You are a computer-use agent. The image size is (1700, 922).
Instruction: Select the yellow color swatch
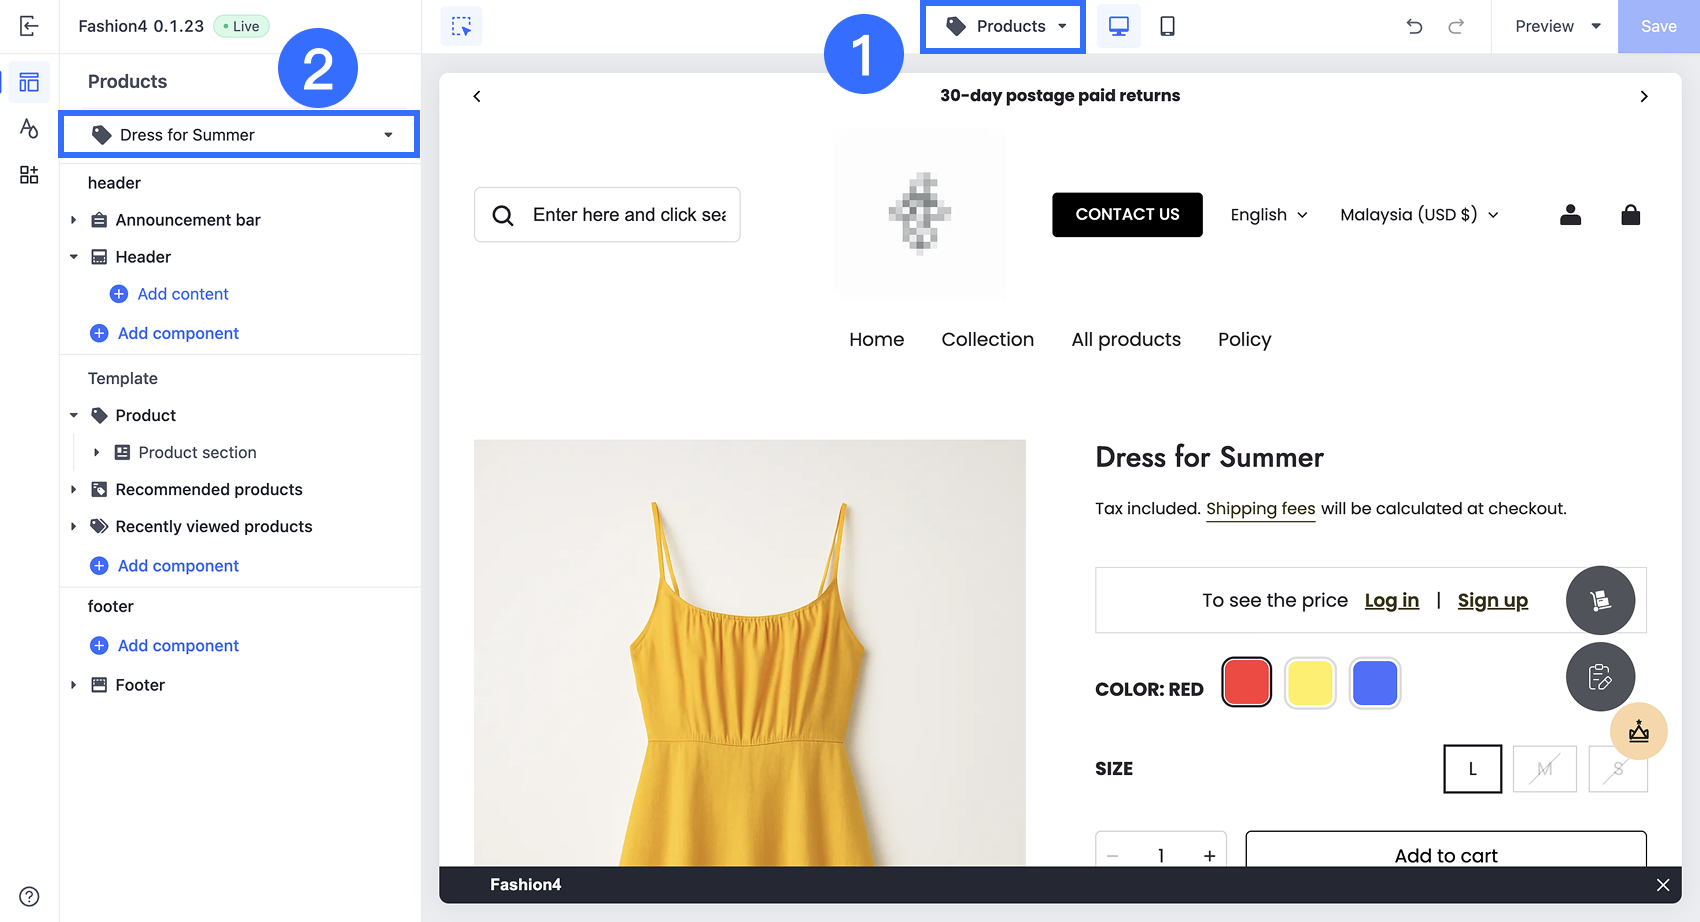(x=1310, y=683)
